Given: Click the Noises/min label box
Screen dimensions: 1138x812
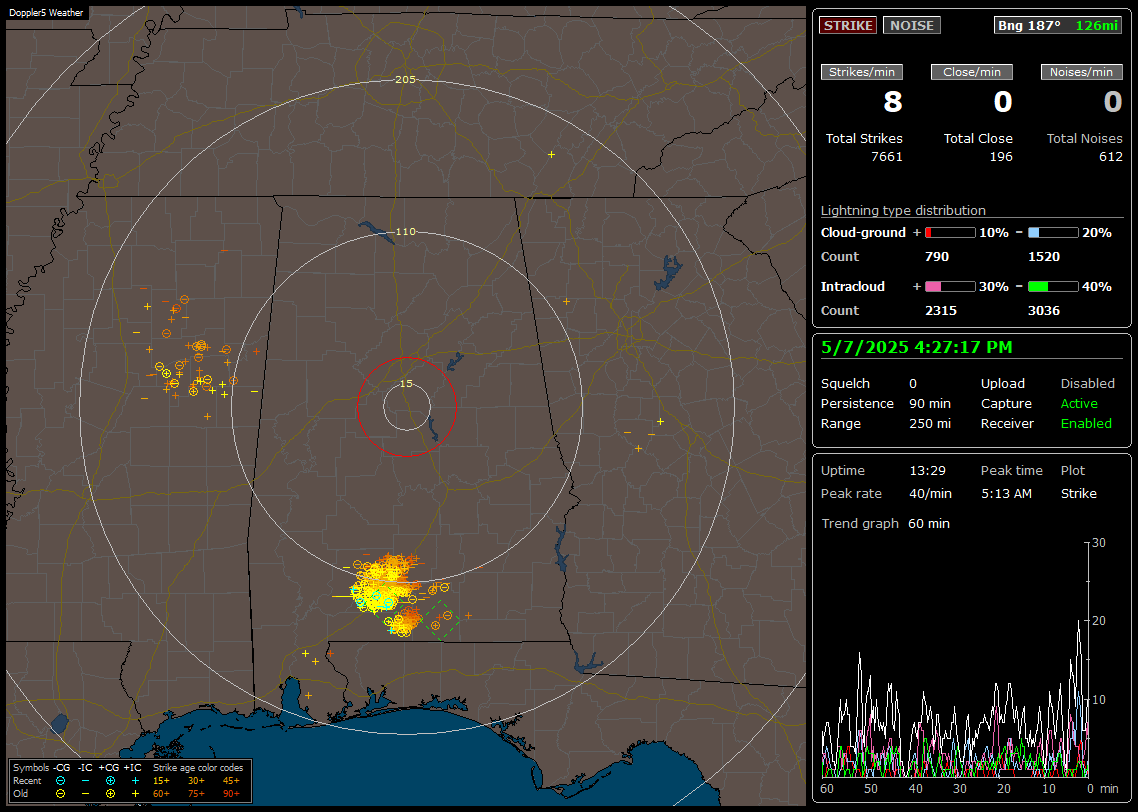Looking at the screenshot, I should [1081, 72].
